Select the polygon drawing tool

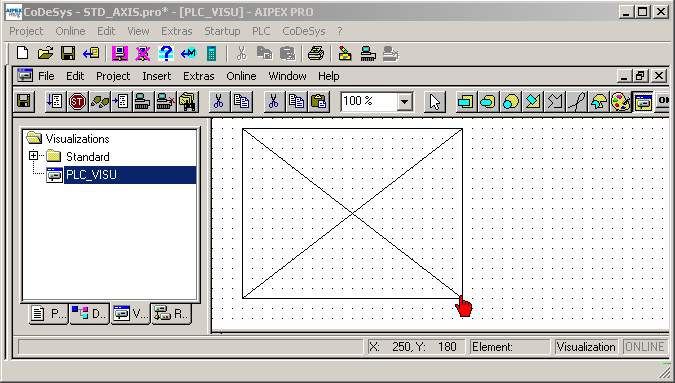pyautogui.click(x=533, y=102)
